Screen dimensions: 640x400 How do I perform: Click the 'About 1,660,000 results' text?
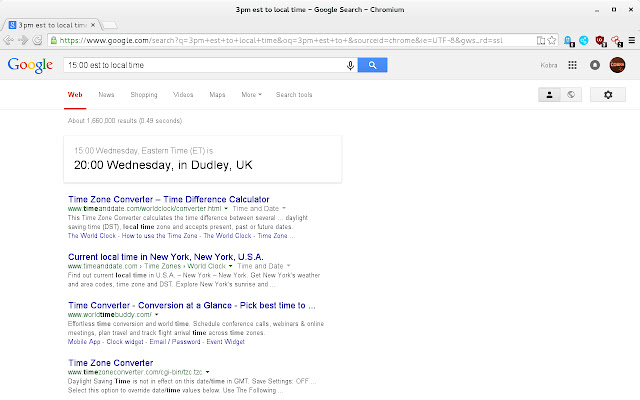[x=125, y=121]
